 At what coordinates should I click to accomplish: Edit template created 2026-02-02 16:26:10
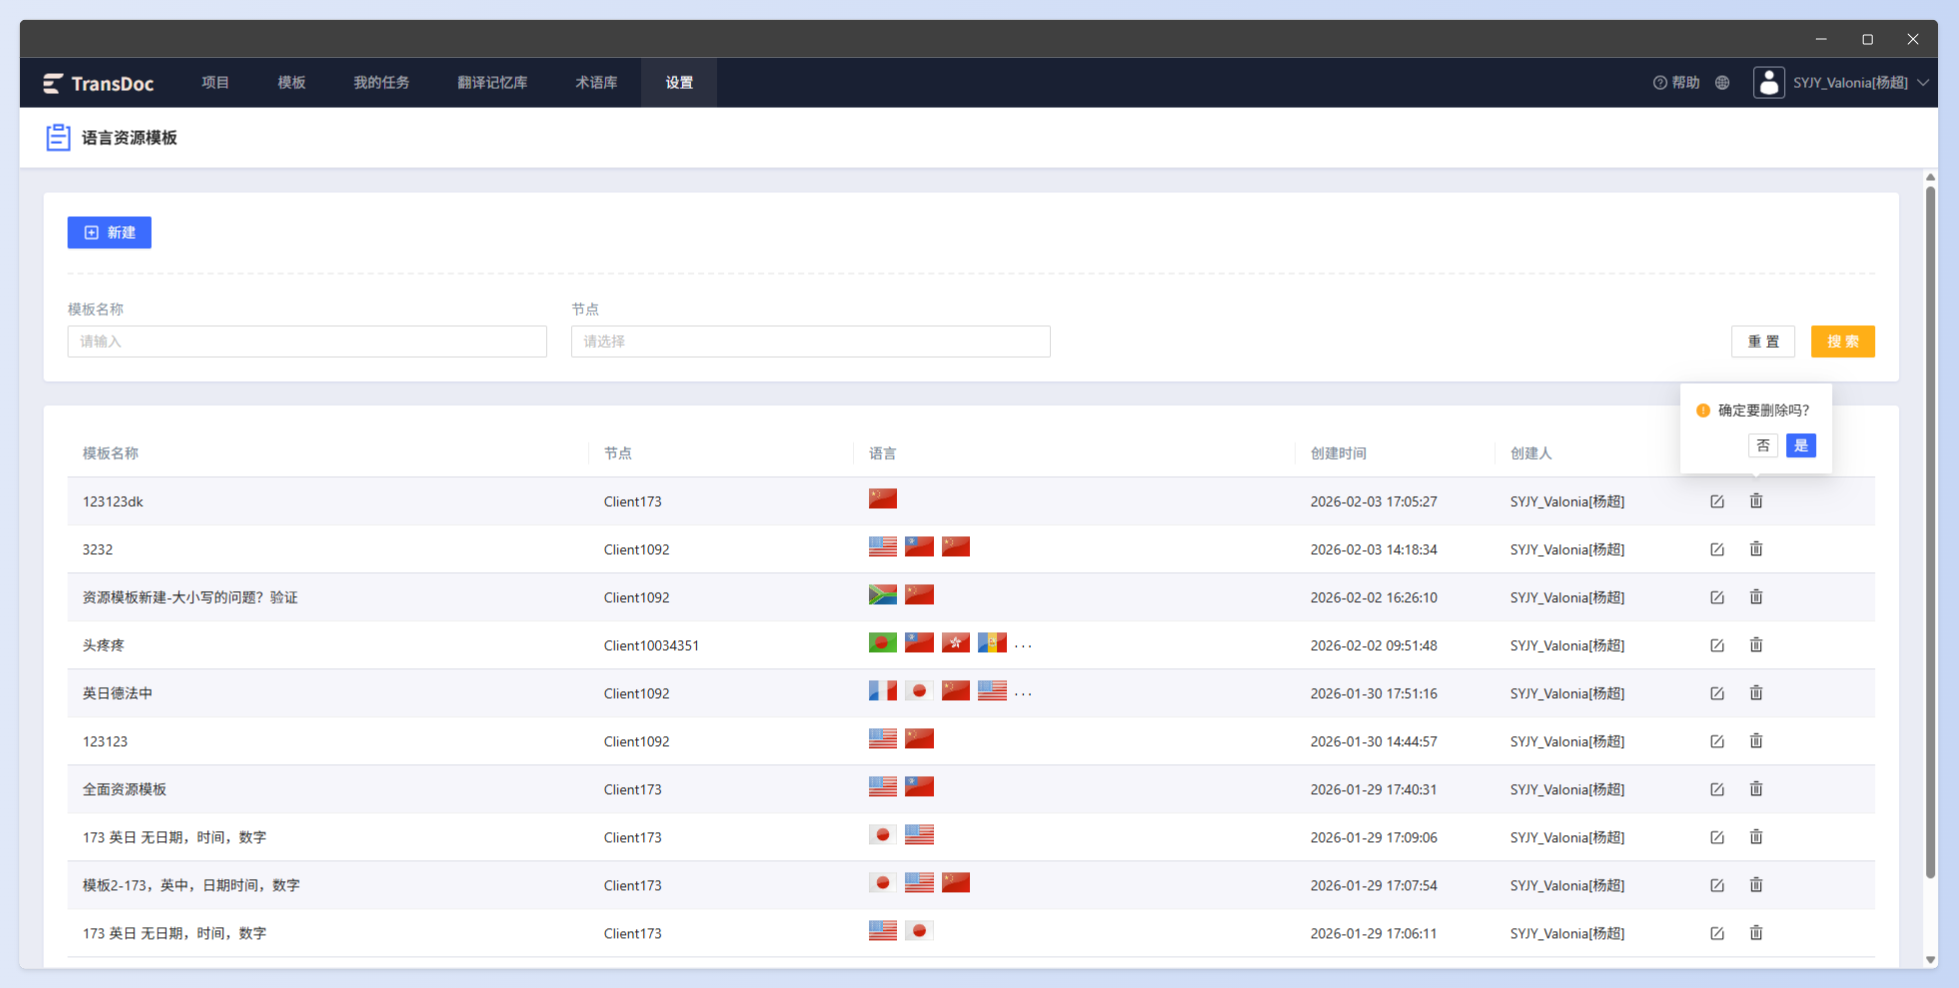pyautogui.click(x=1717, y=597)
